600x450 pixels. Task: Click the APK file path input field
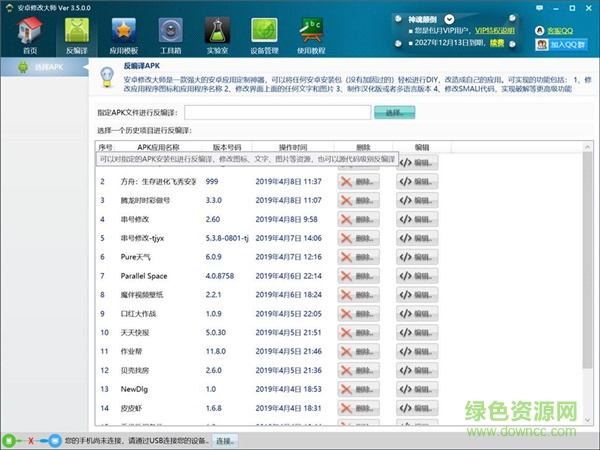[283, 113]
